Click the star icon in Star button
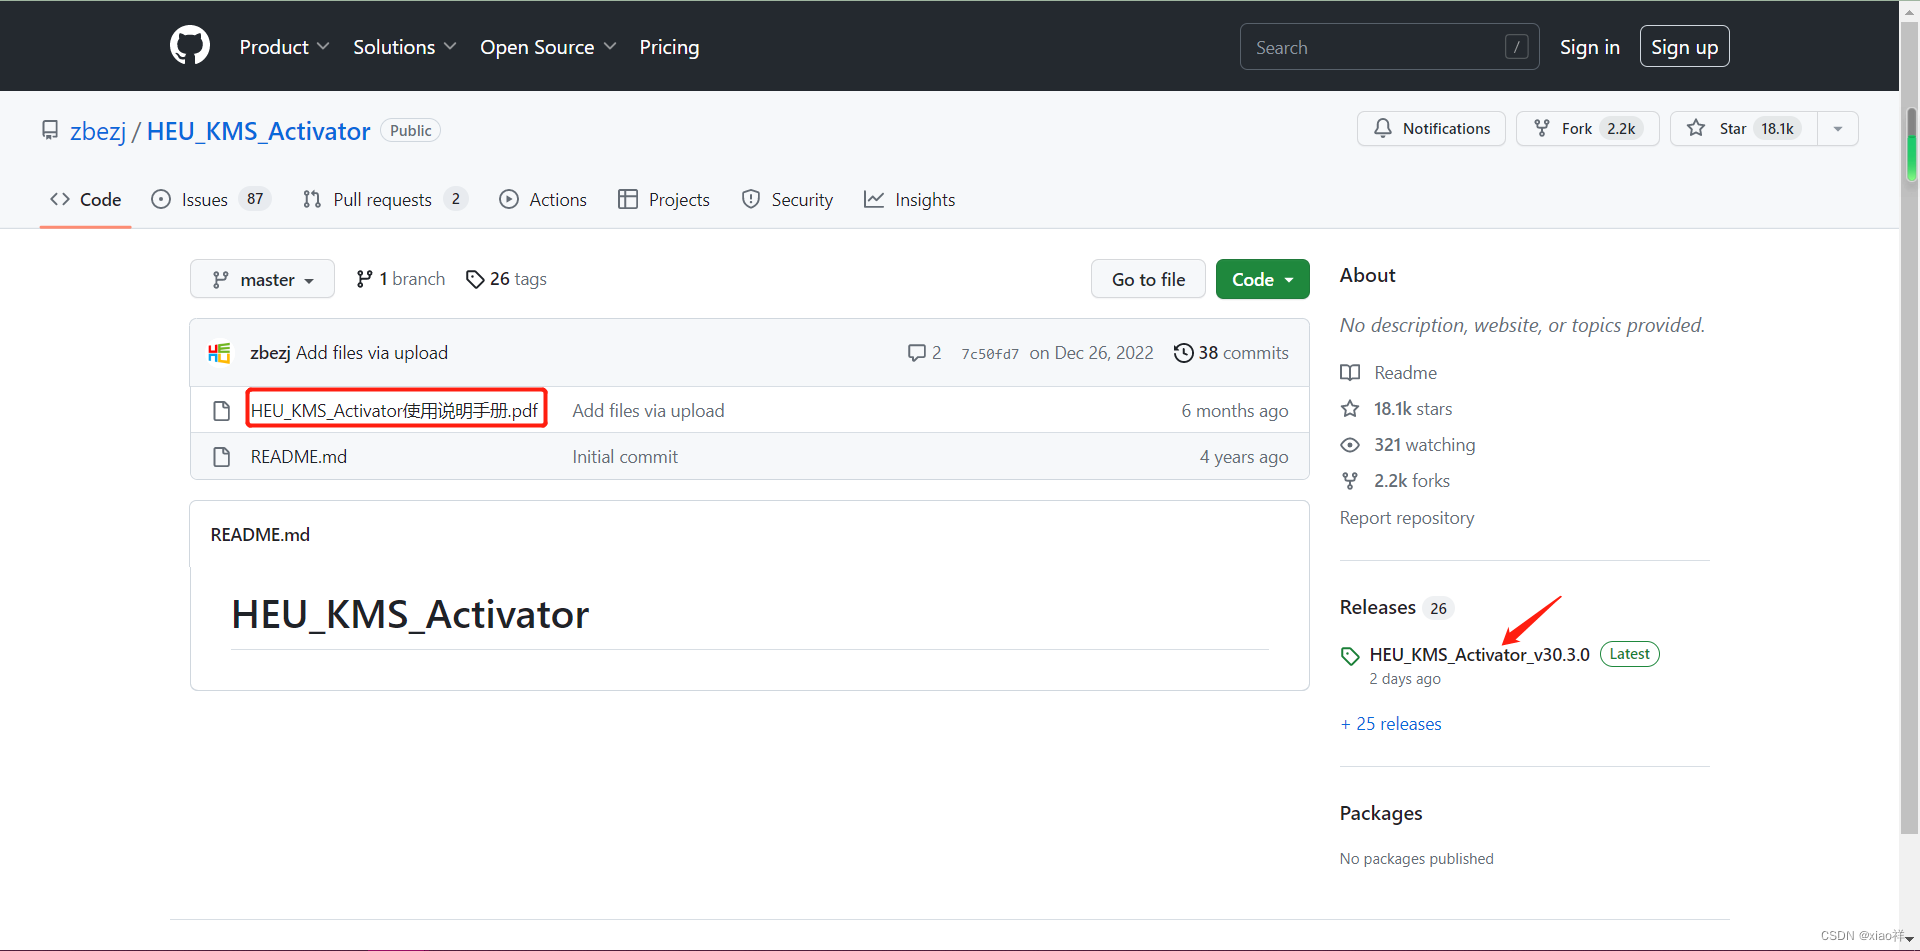1920x951 pixels. 1696,128
